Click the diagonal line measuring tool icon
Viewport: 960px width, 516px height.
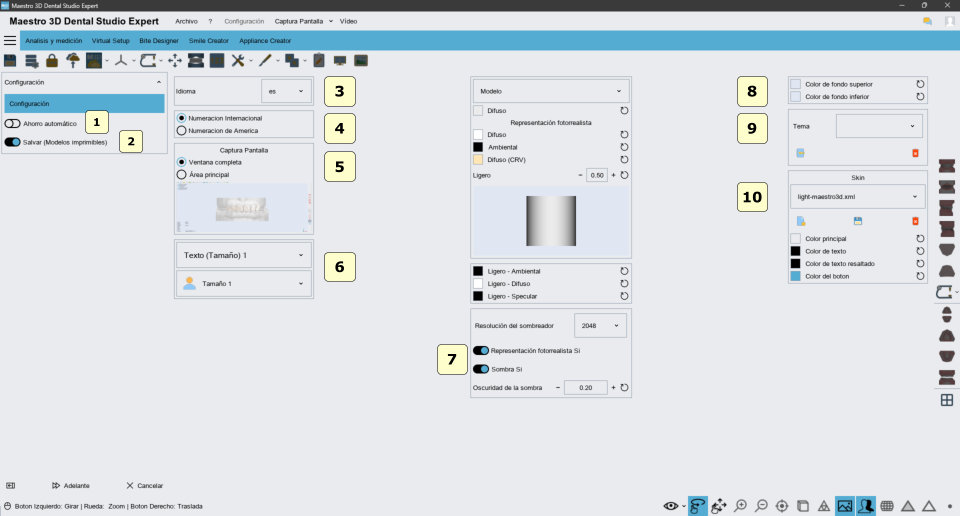click(x=265, y=60)
